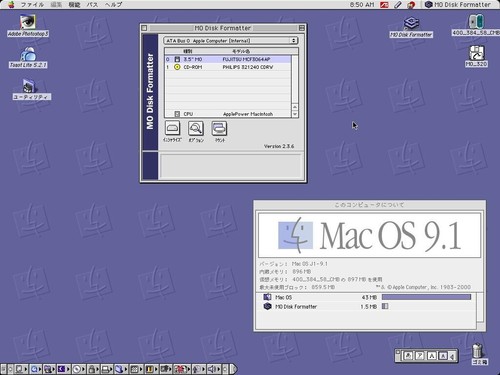Screen dimensions: 500x375
Task: Open the 機能 menu
Action: coord(74,5)
